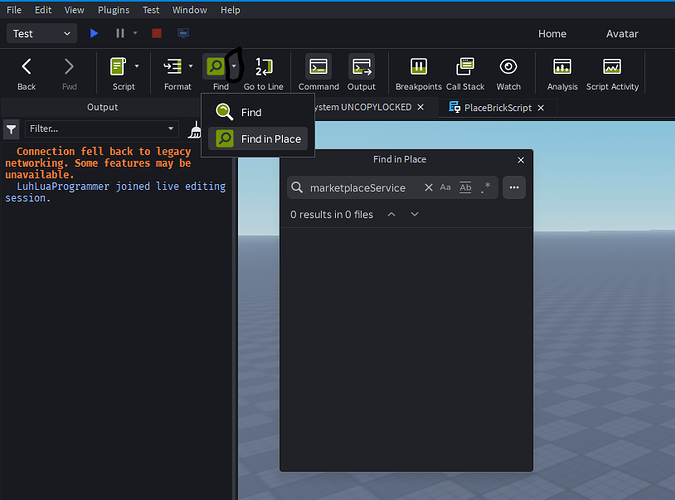Go to previous result with up chevron

pyautogui.click(x=391, y=214)
